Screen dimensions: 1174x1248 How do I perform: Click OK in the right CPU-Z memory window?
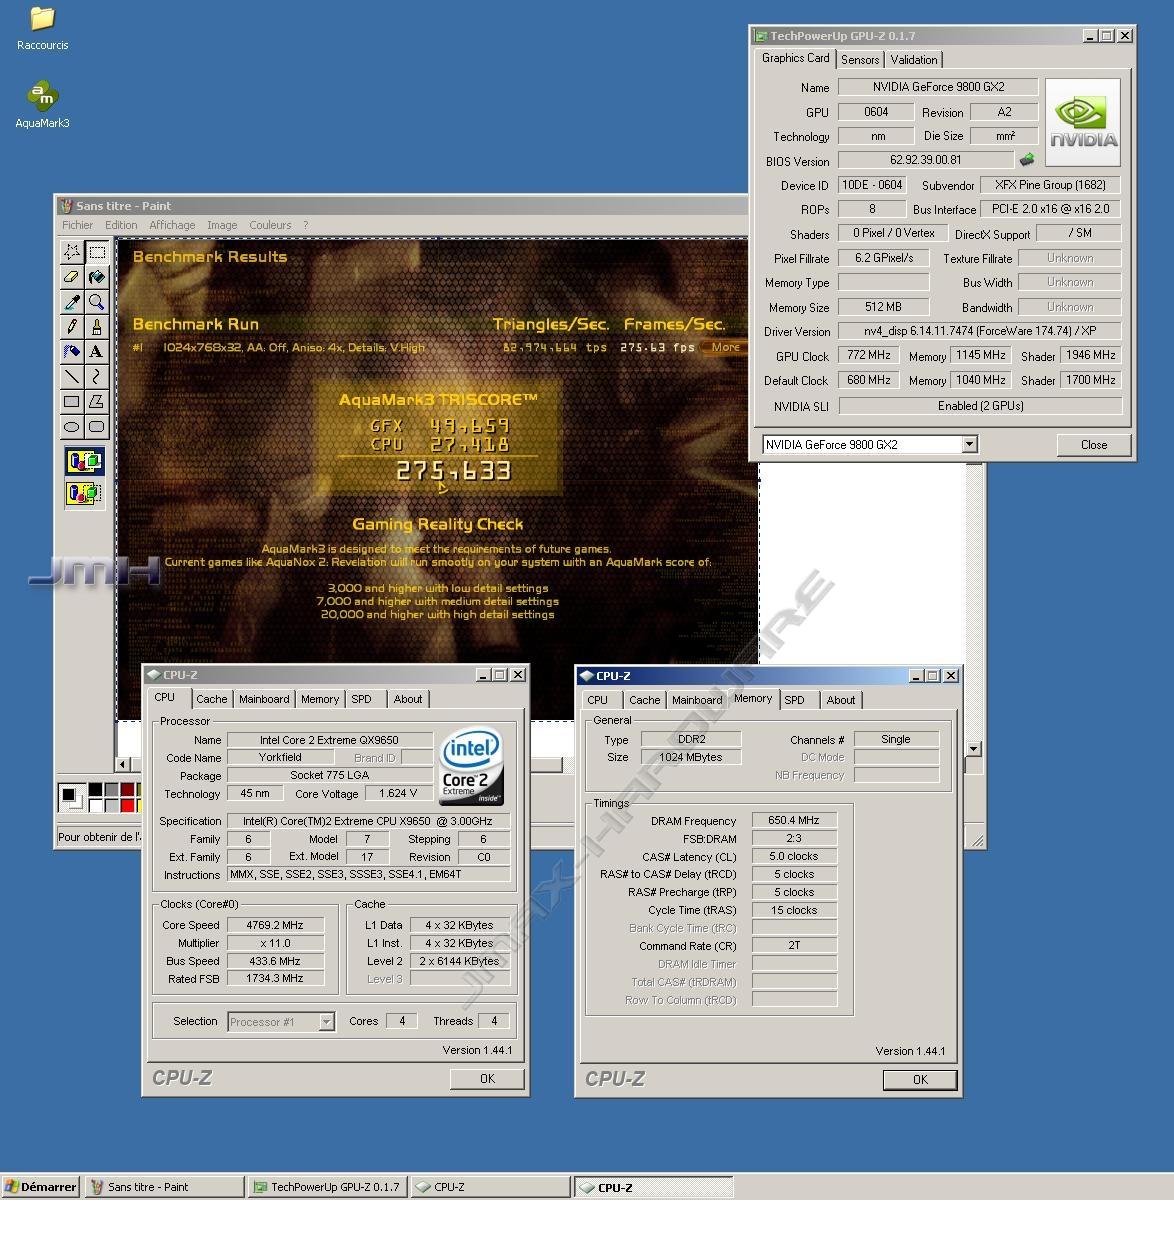point(920,1080)
